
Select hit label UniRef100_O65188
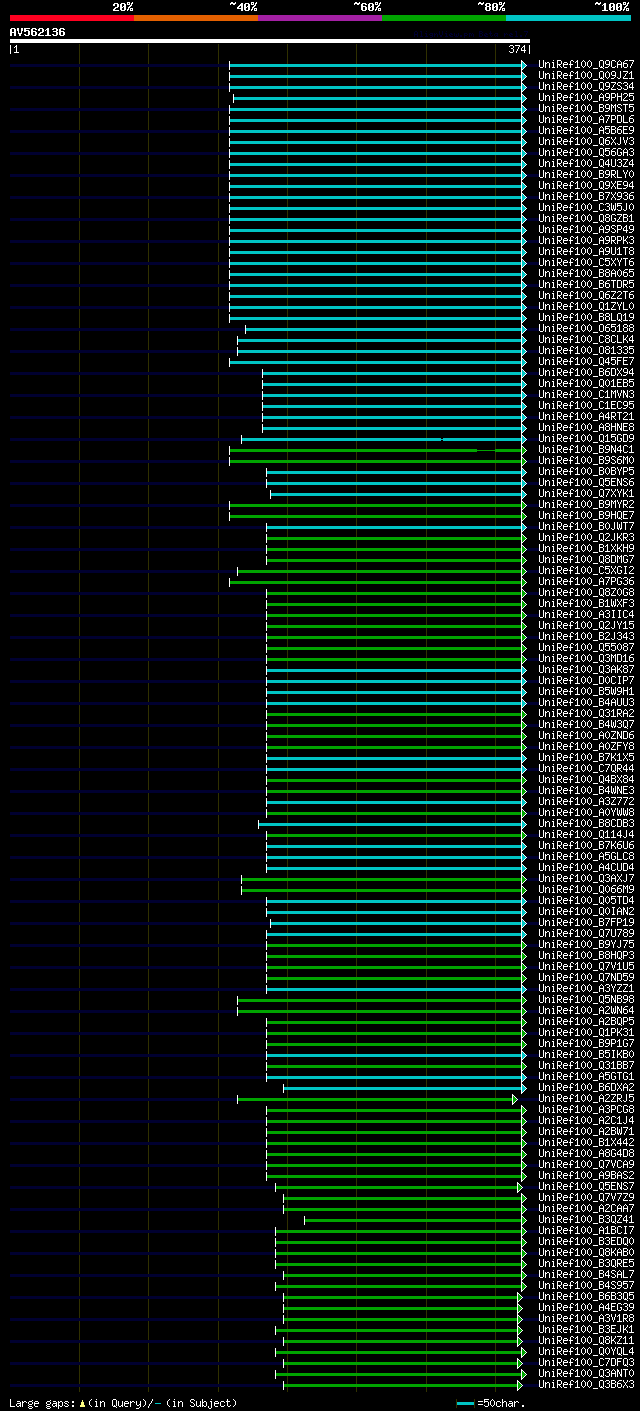586,328
